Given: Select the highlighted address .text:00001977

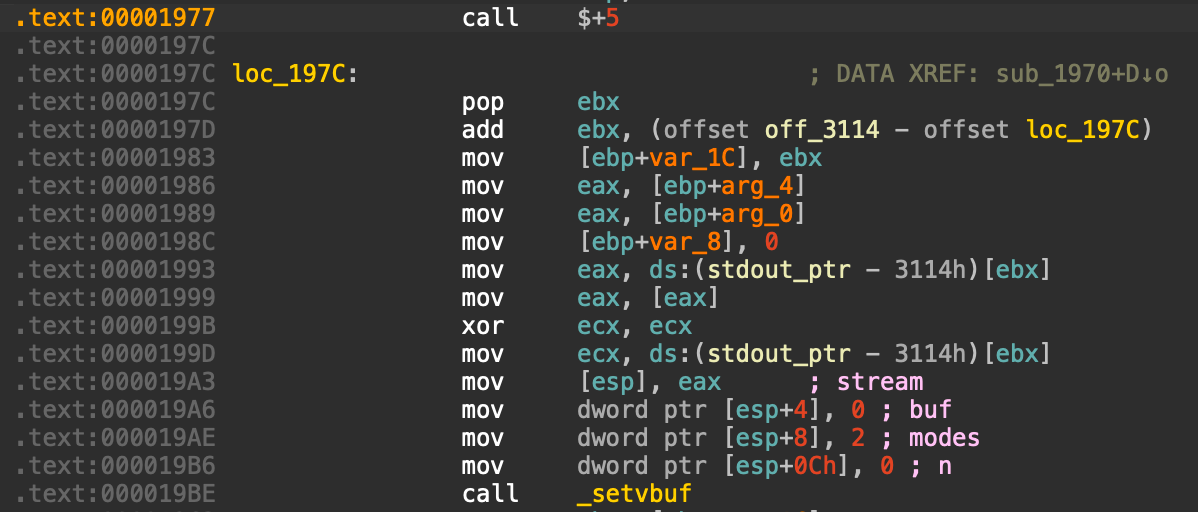Looking at the screenshot, I should [115, 18].
